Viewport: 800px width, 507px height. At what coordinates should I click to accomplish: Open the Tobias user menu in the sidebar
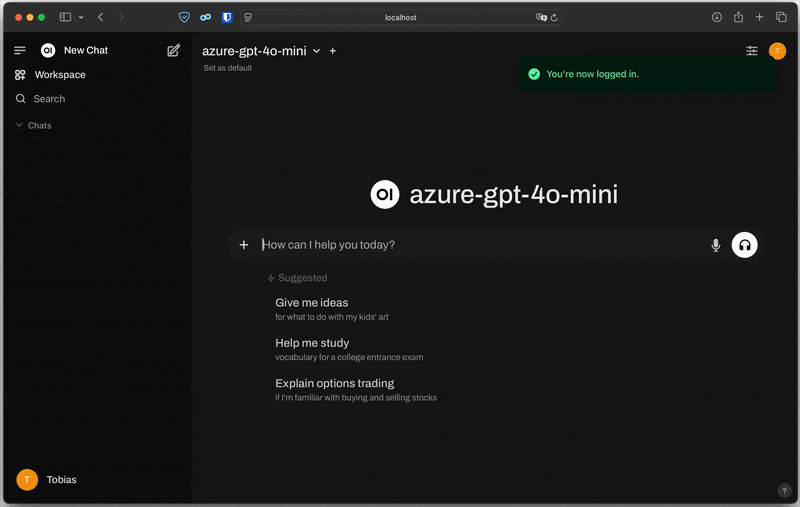point(47,479)
